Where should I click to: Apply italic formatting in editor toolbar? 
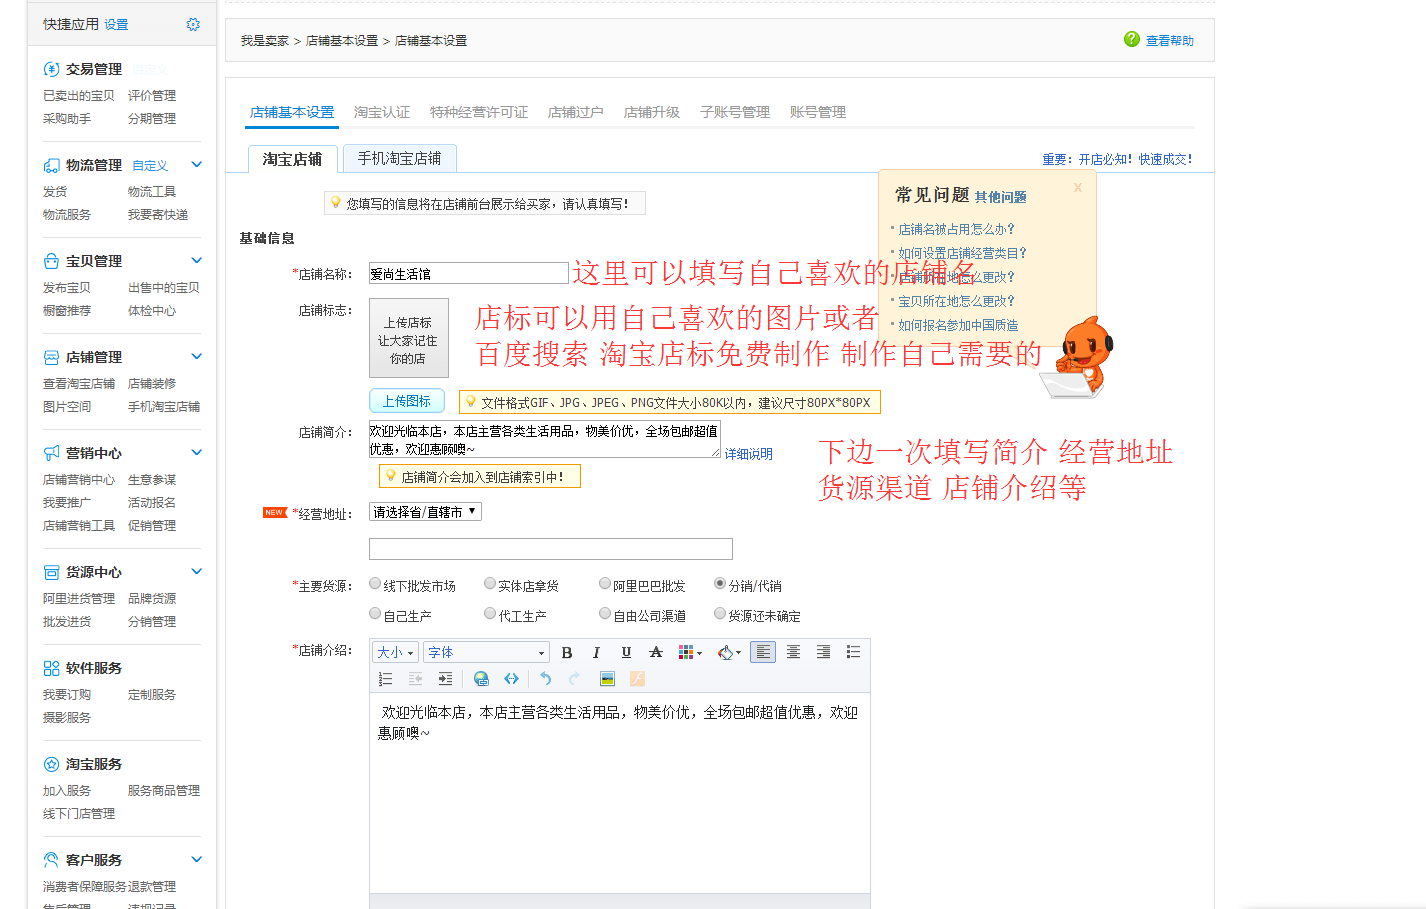(x=596, y=652)
